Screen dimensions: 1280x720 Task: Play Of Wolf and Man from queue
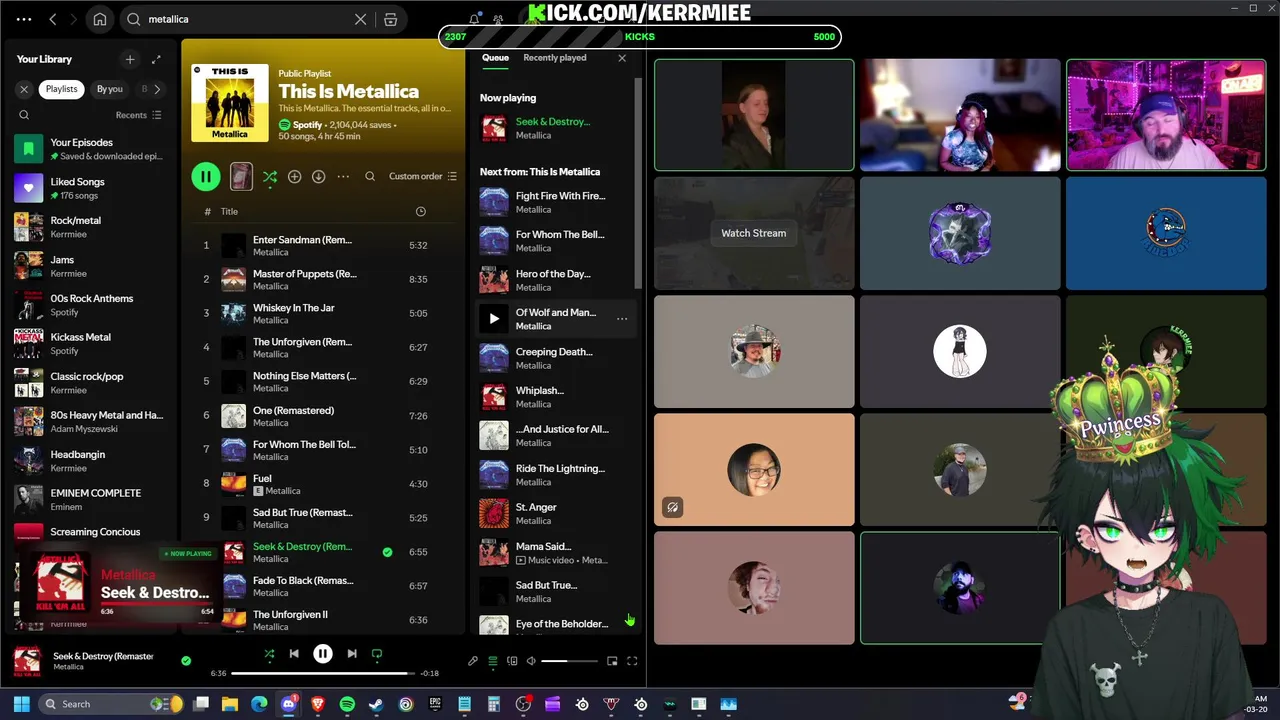click(x=494, y=319)
